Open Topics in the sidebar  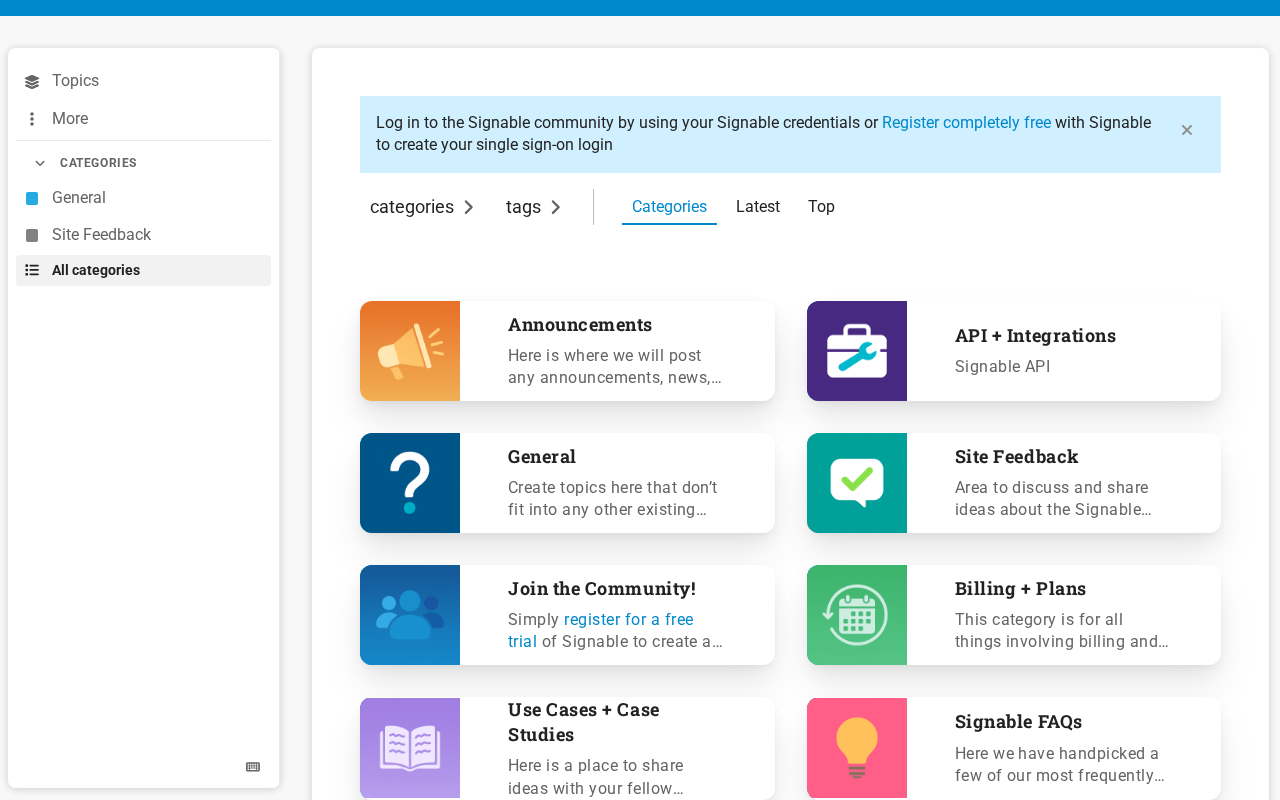point(143,81)
